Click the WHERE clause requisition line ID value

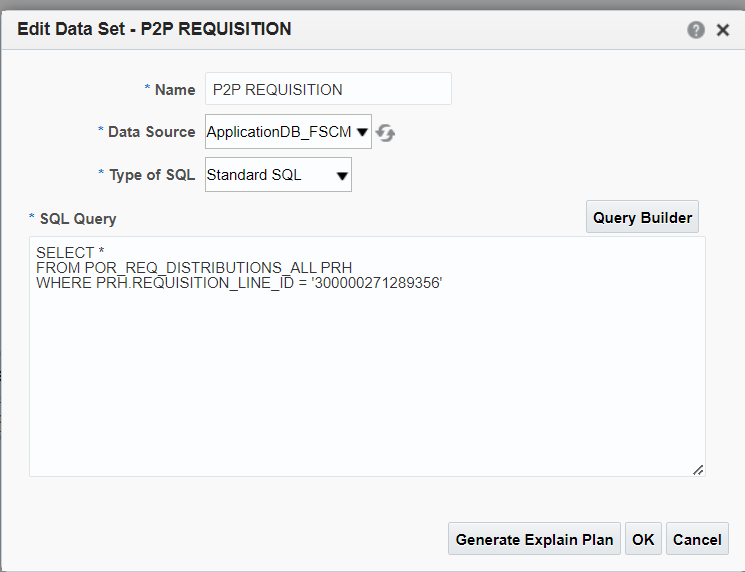pos(377,283)
